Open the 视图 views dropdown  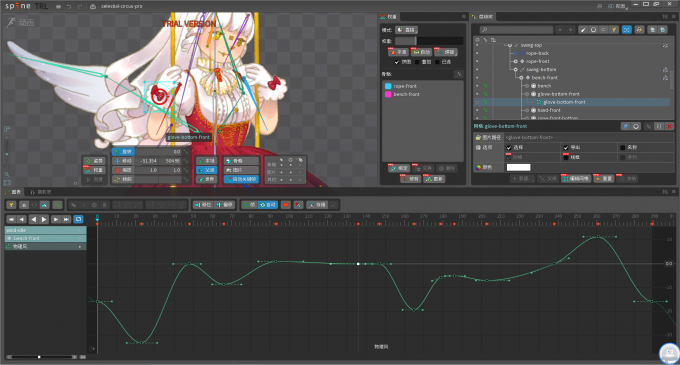click(618, 6)
